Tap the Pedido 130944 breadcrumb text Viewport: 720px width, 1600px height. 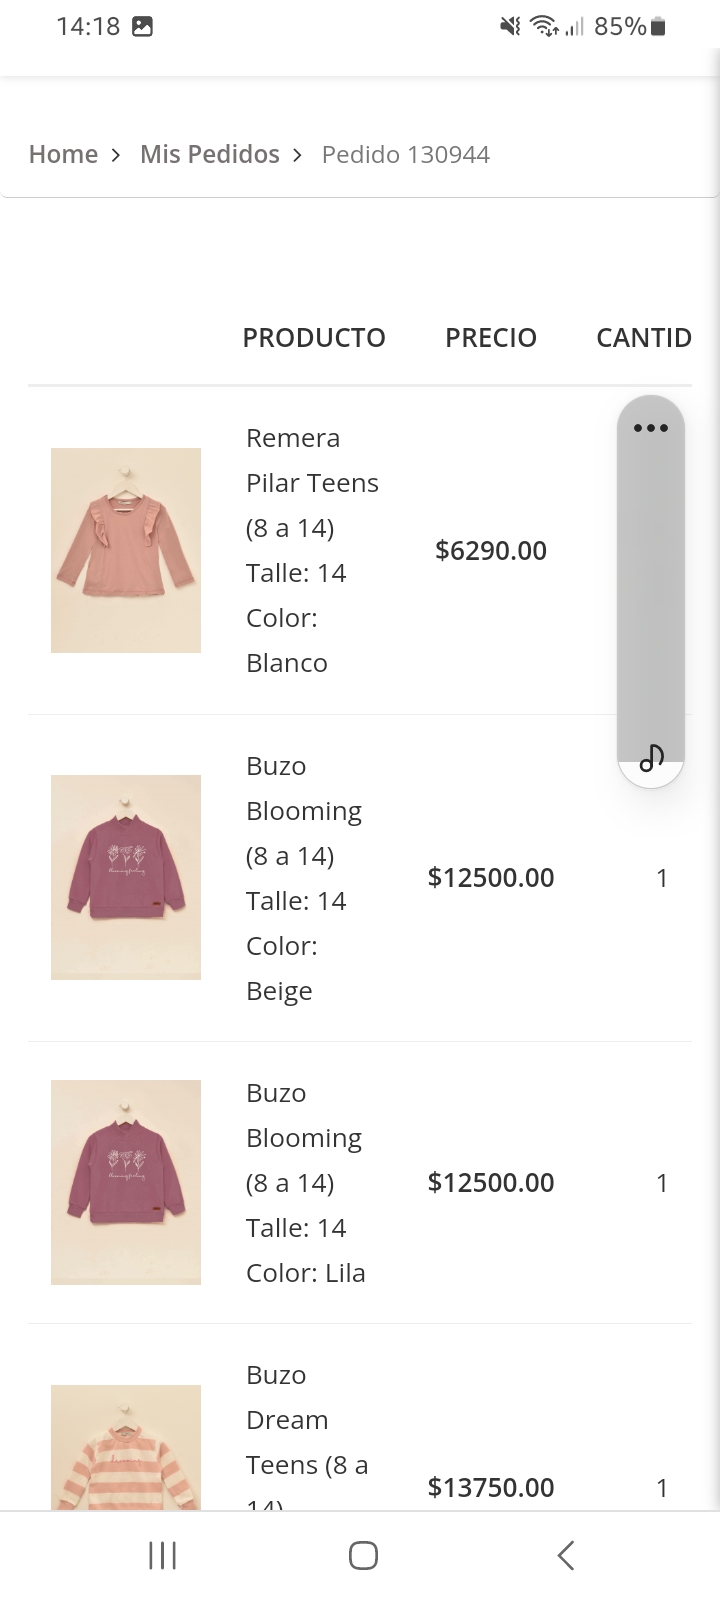point(405,154)
